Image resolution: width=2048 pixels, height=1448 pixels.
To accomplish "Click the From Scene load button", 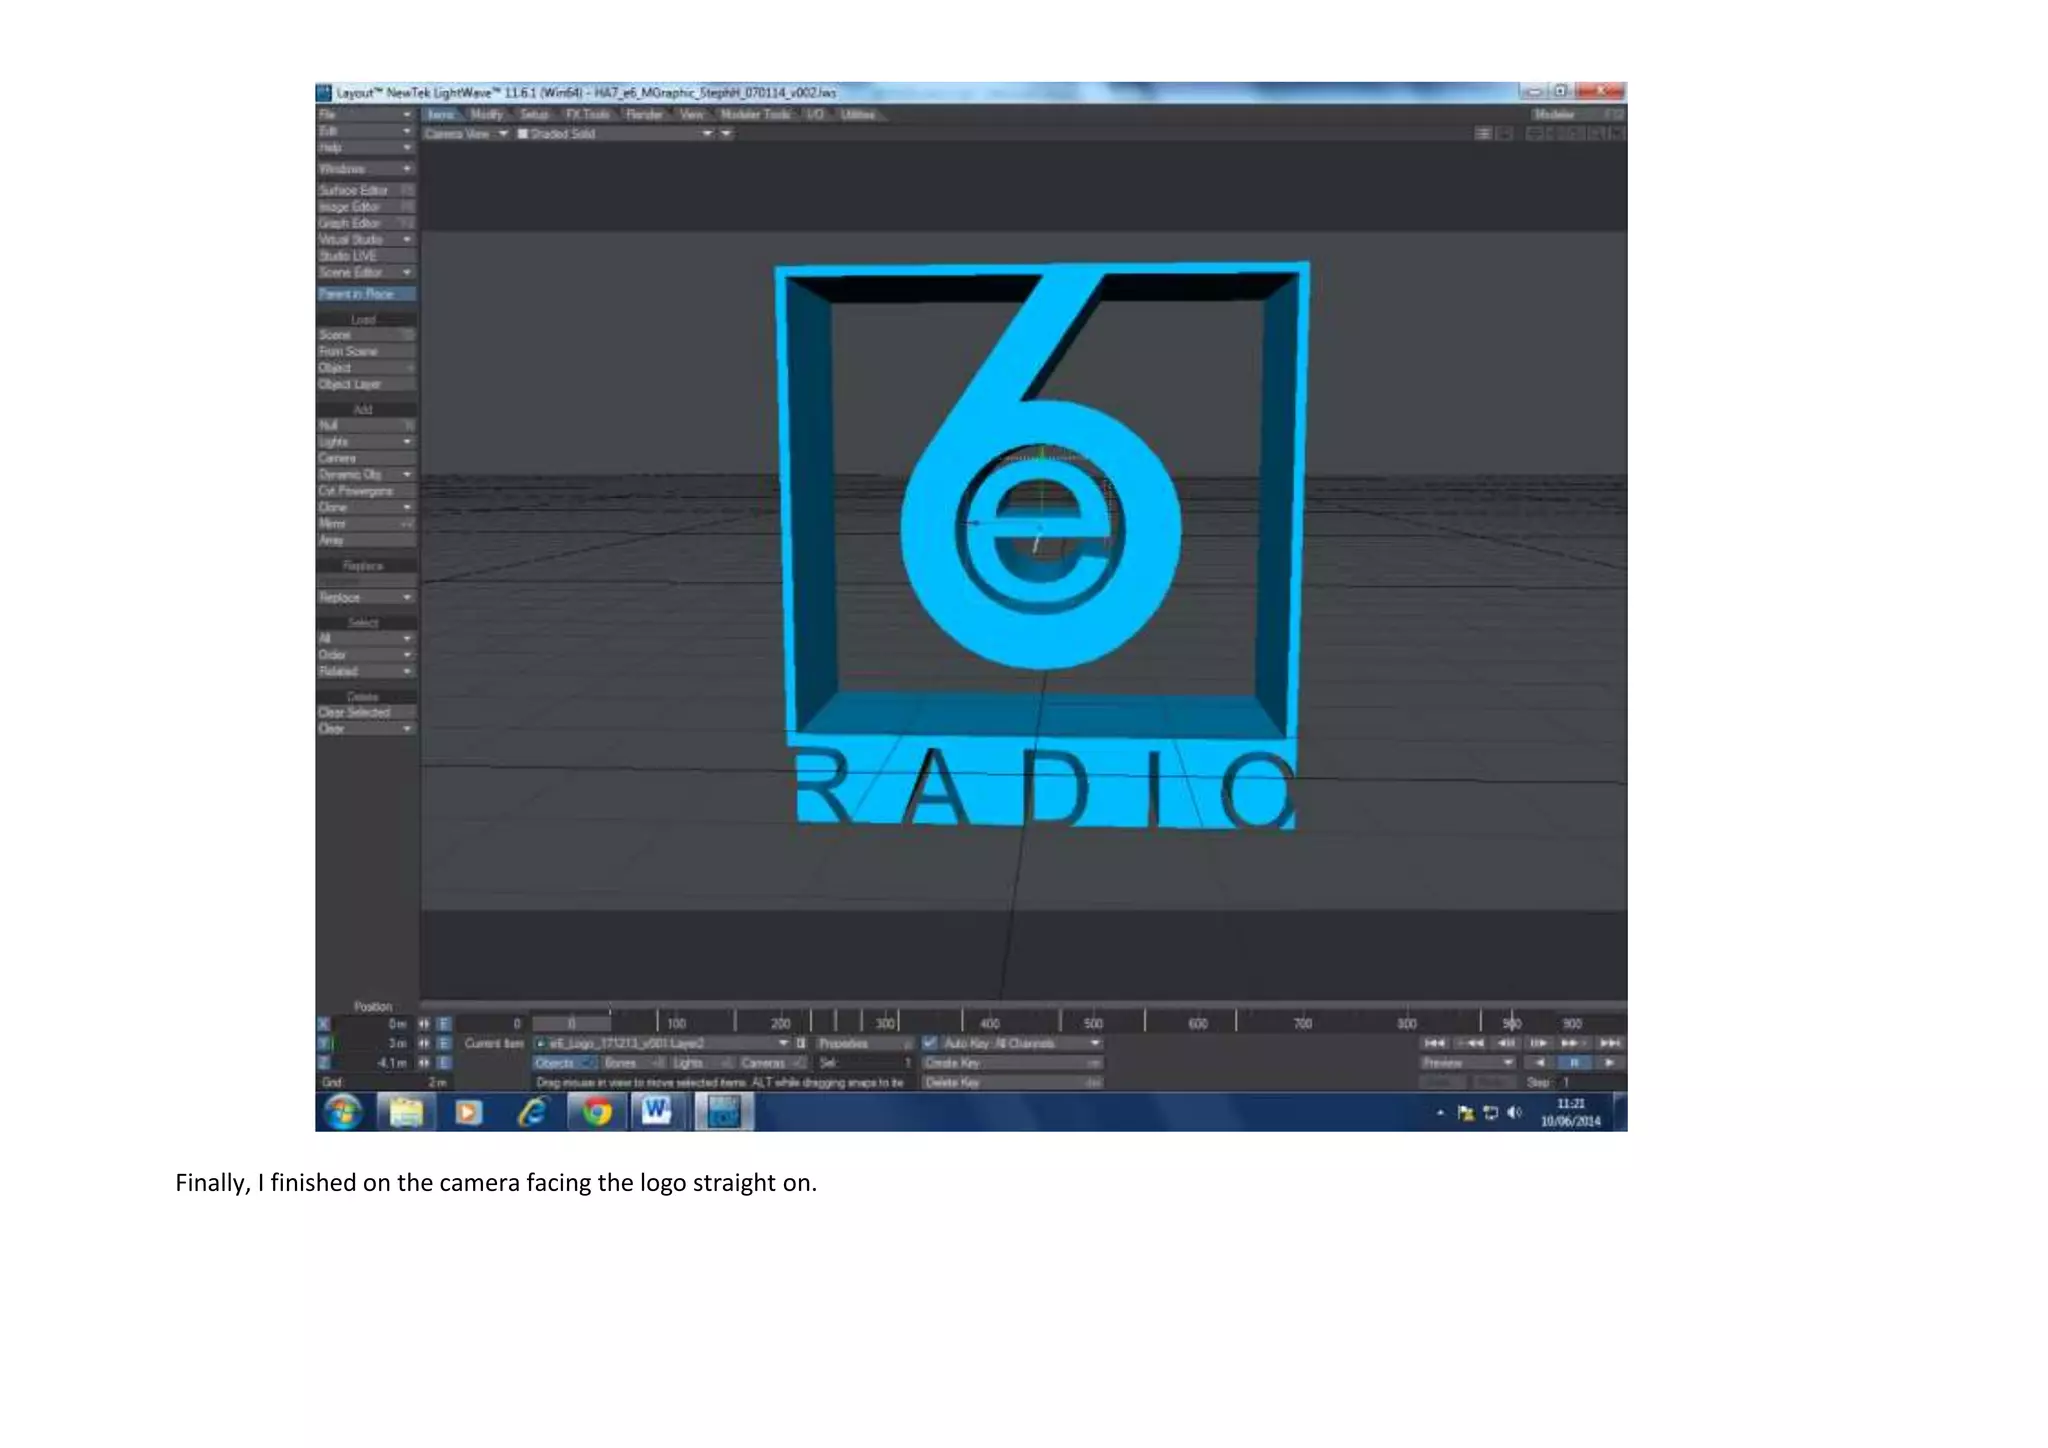I will click(365, 352).
